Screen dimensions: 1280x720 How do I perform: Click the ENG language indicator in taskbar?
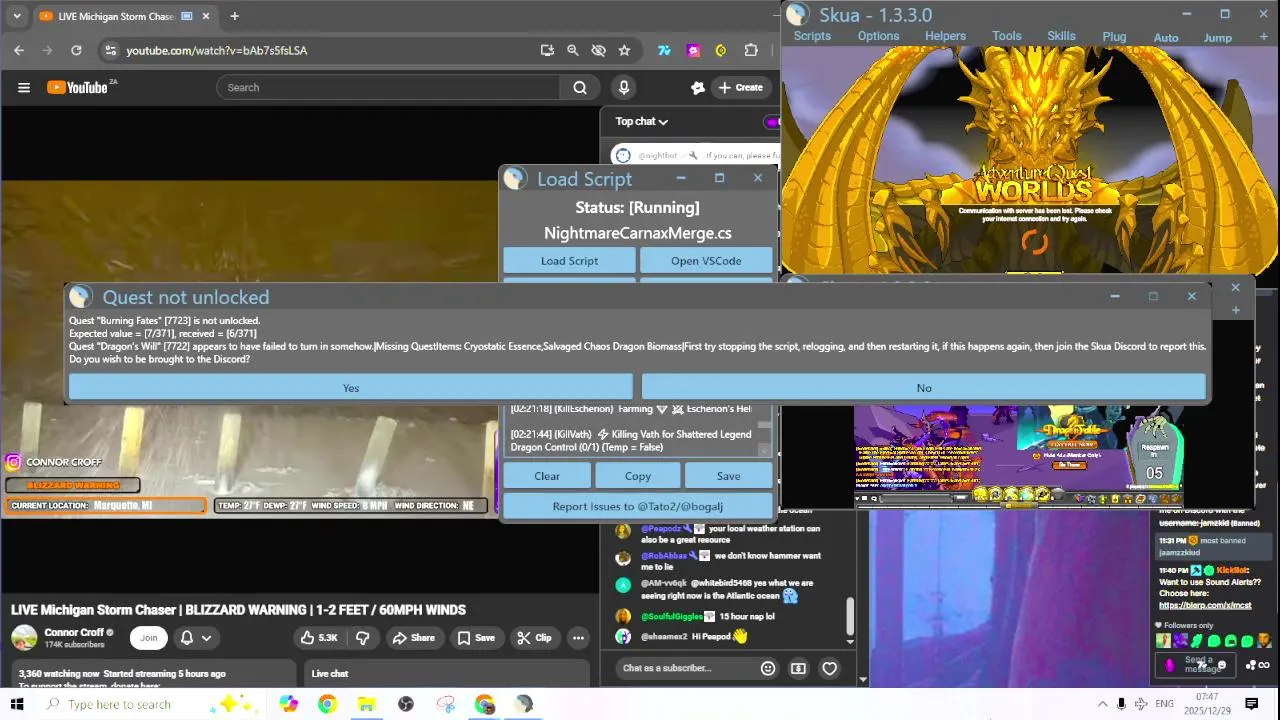(1164, 704)
